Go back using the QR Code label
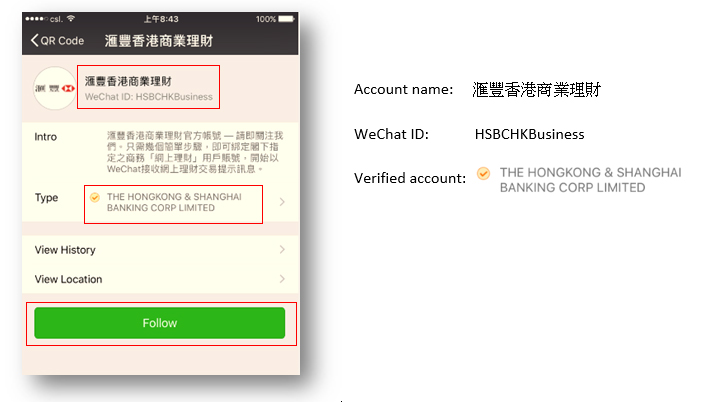 click(x=62, y=41)
